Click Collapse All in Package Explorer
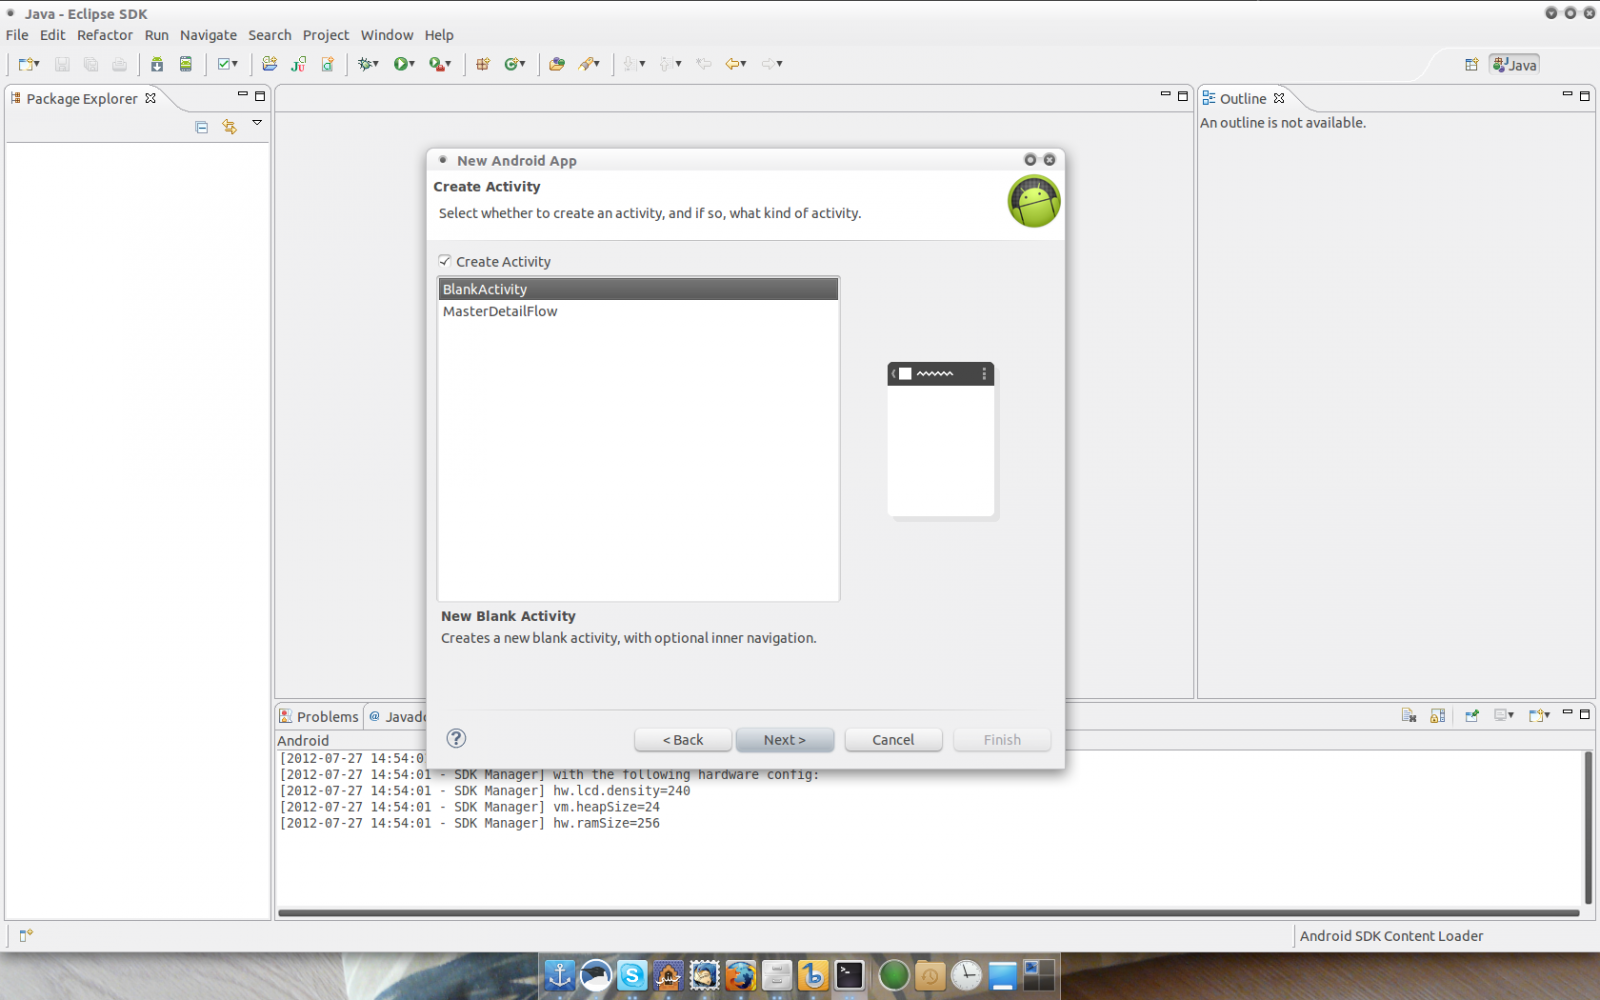1600x1000 pixels. (202, 127)
